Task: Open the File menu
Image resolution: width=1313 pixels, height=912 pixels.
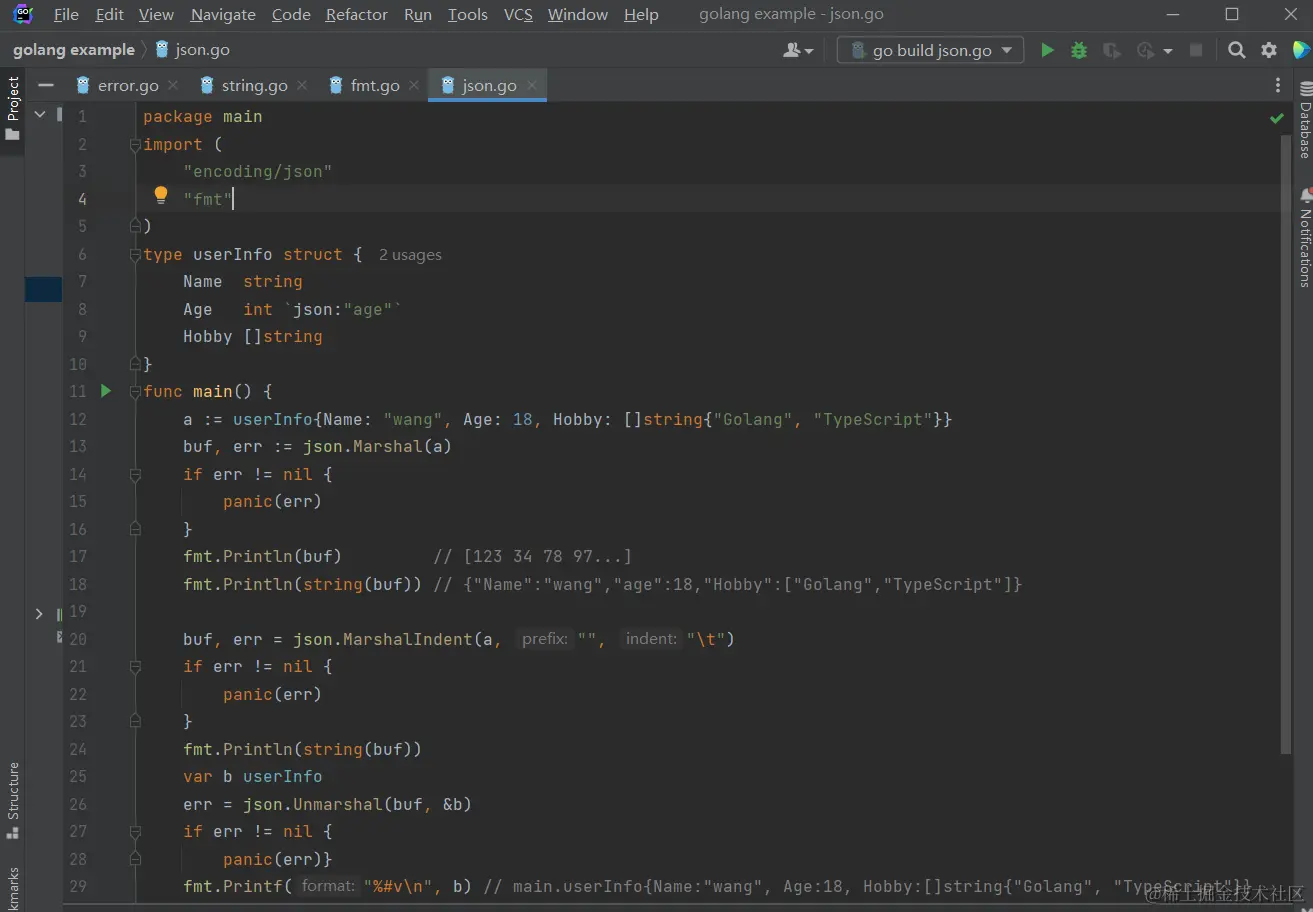Action: 66,14
